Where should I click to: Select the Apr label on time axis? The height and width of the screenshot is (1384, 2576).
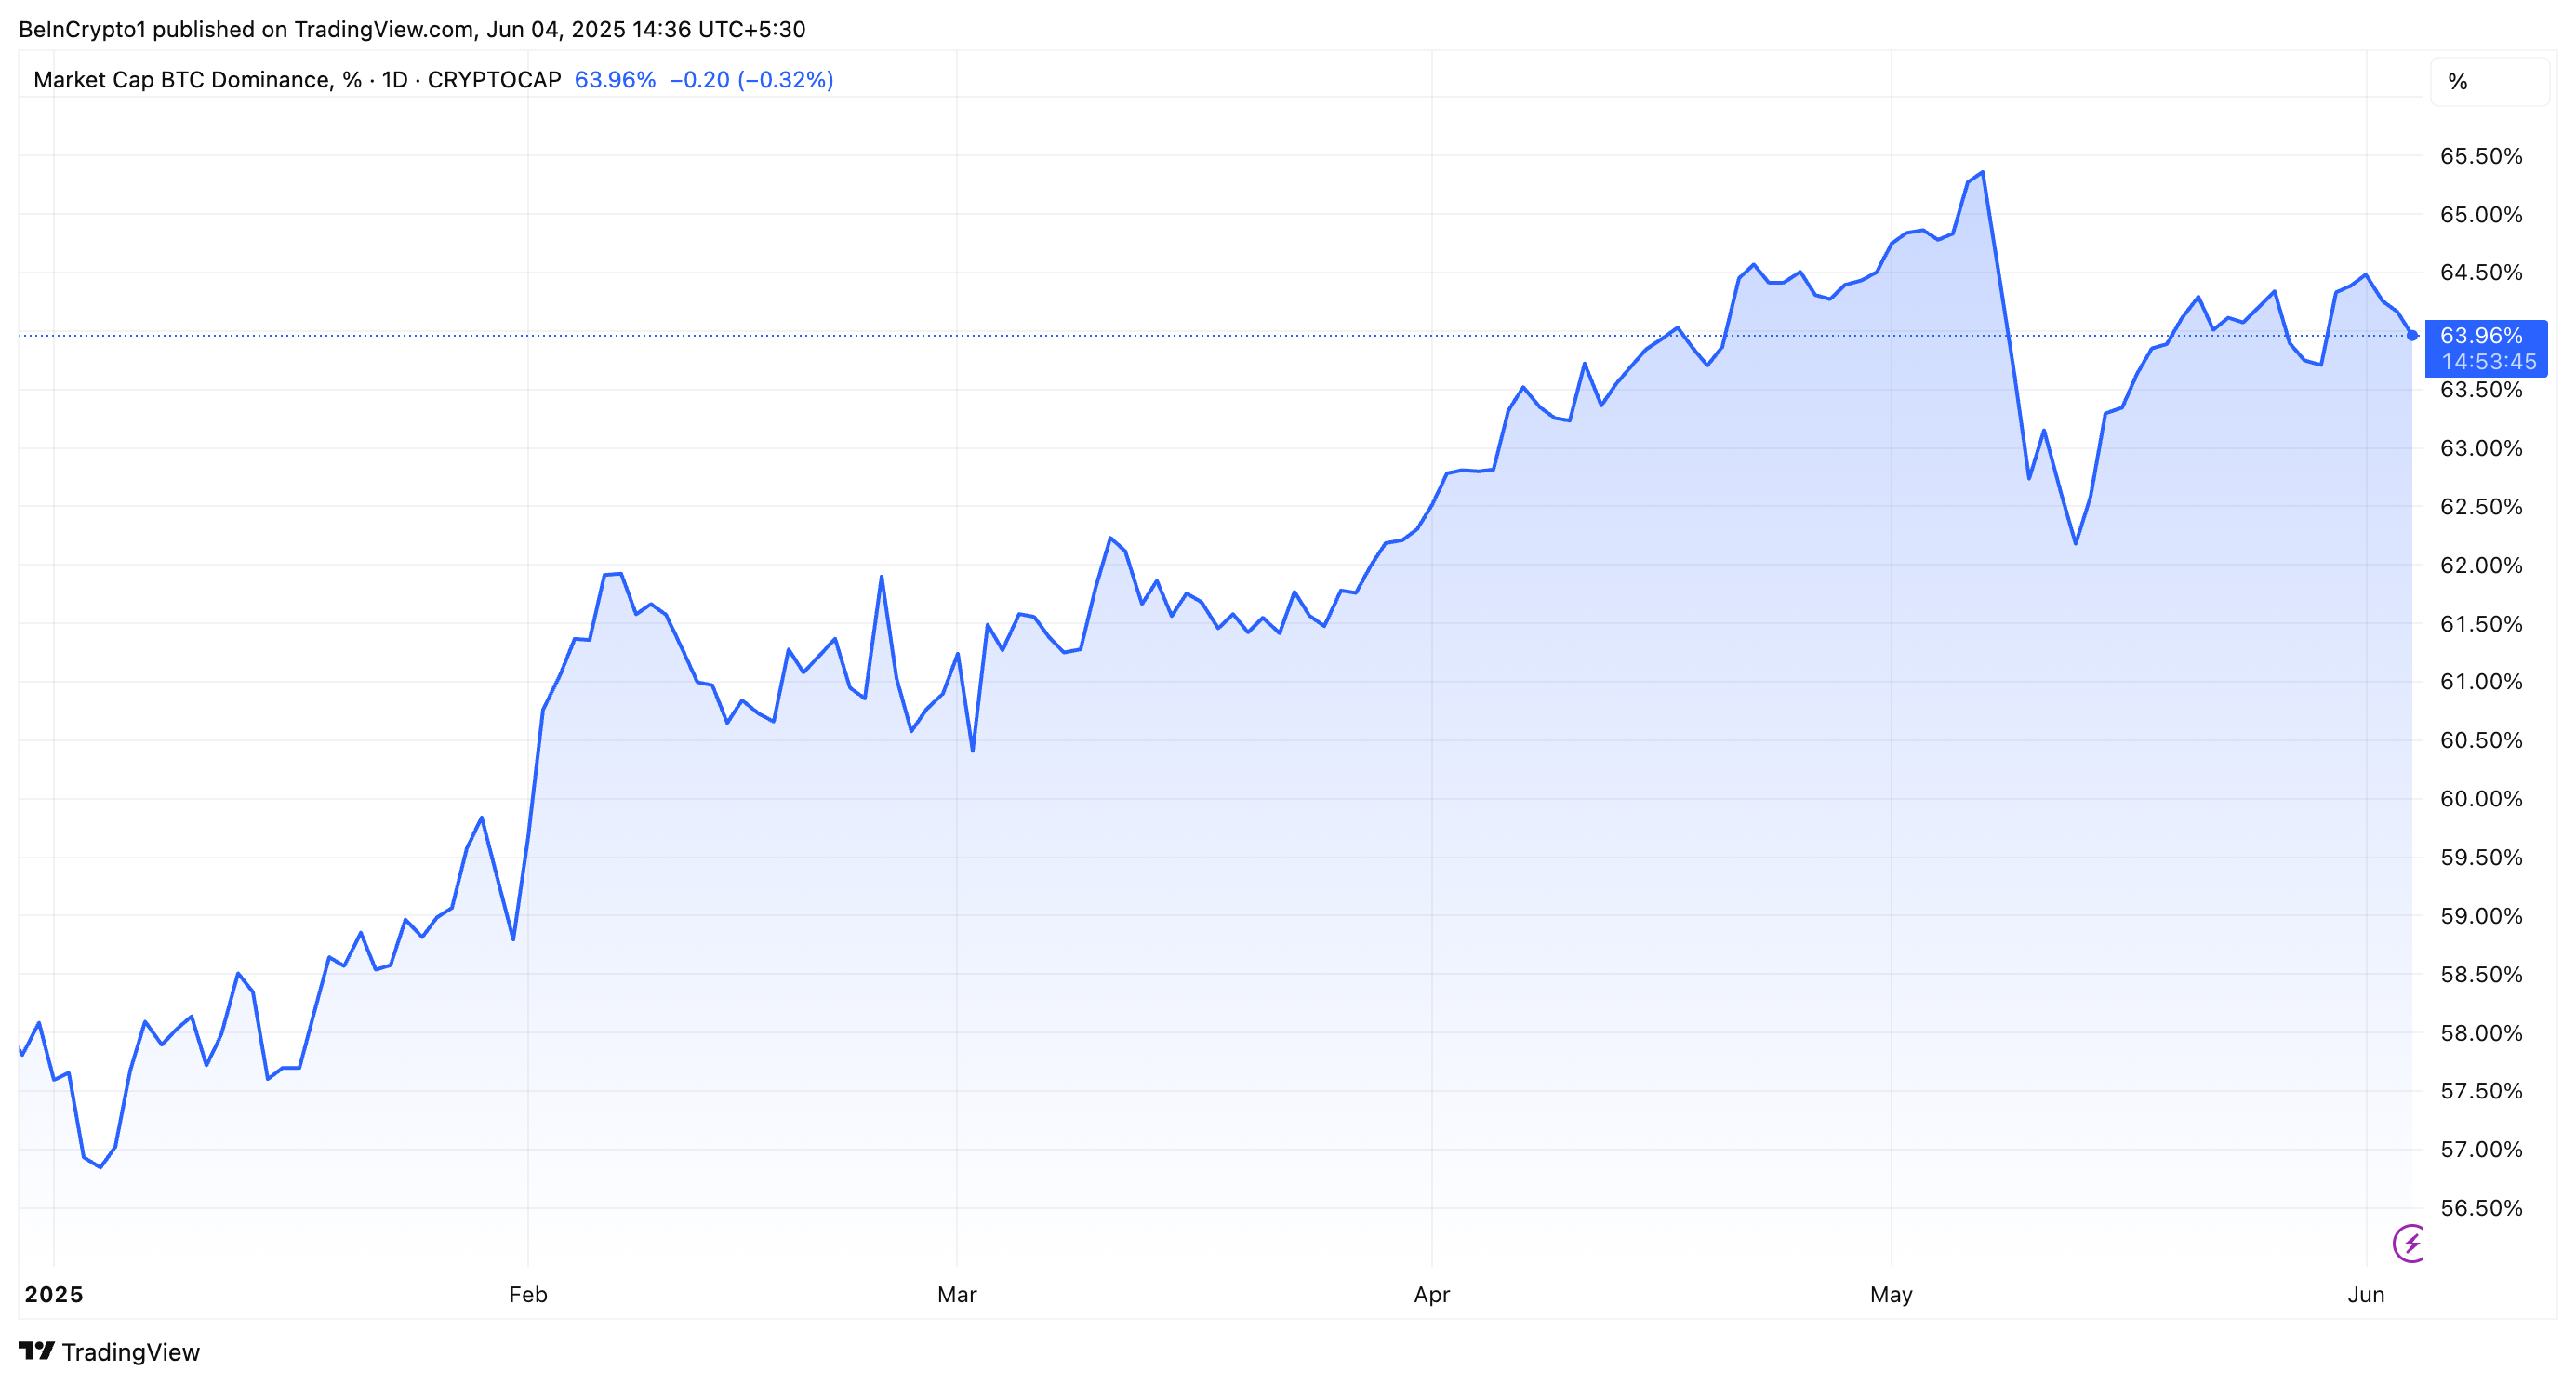[1431, 1294]
